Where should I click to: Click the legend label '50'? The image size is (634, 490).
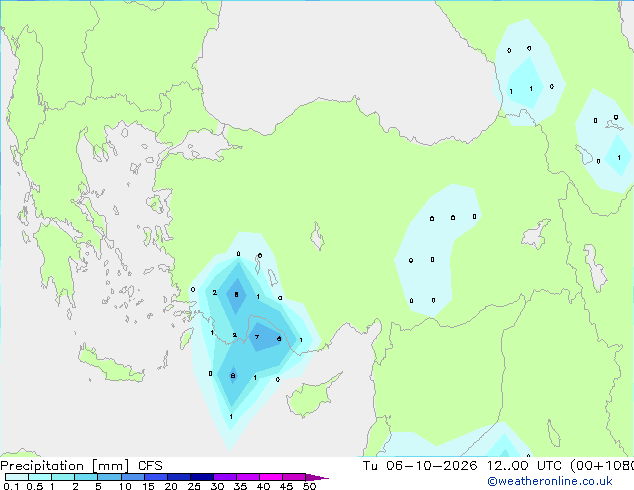pos(309,486)
